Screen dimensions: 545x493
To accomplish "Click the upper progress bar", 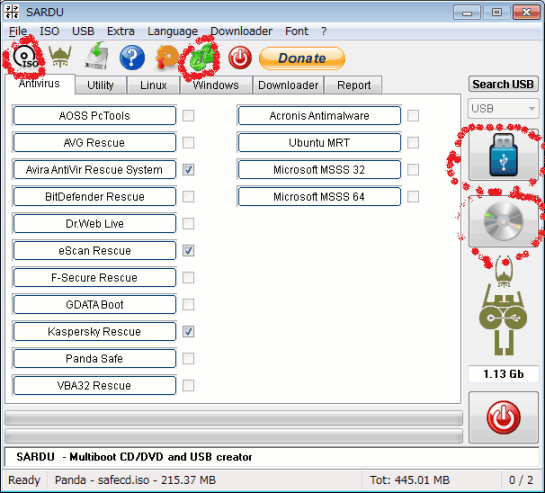I will point(234,418).
